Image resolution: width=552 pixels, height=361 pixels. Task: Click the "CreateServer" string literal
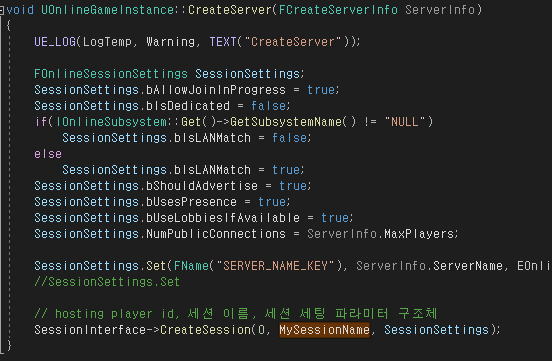(293, 42)
